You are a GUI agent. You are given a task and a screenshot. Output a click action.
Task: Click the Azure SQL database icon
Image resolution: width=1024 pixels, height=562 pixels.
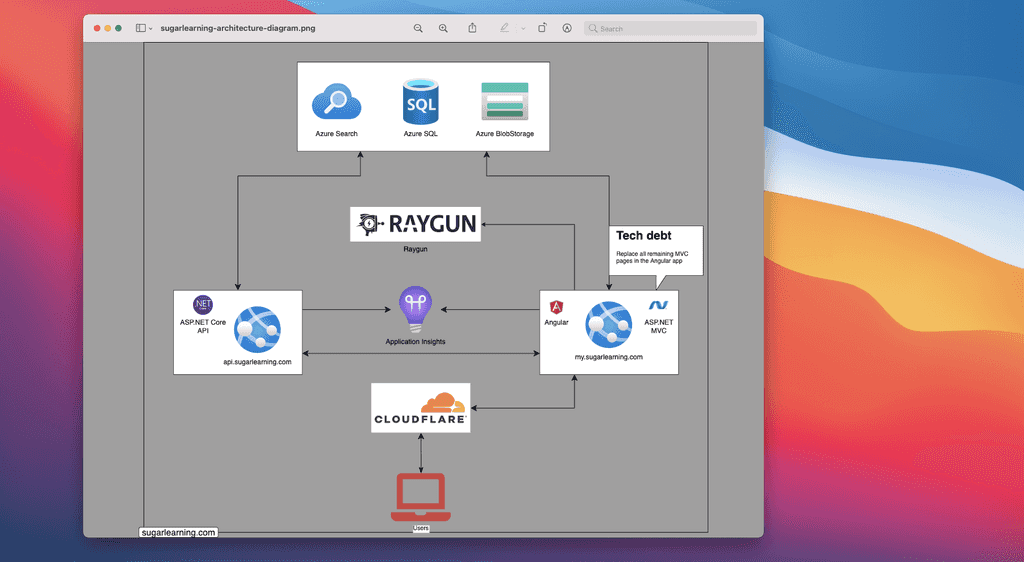(x=420, y=101)
